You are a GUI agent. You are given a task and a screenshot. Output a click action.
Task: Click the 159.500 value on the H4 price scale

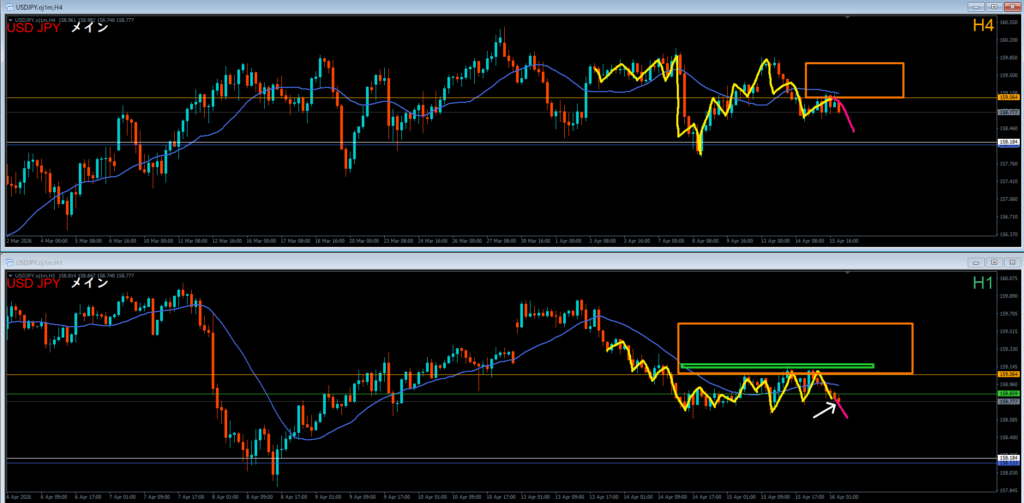click(x=1008, y=75)
